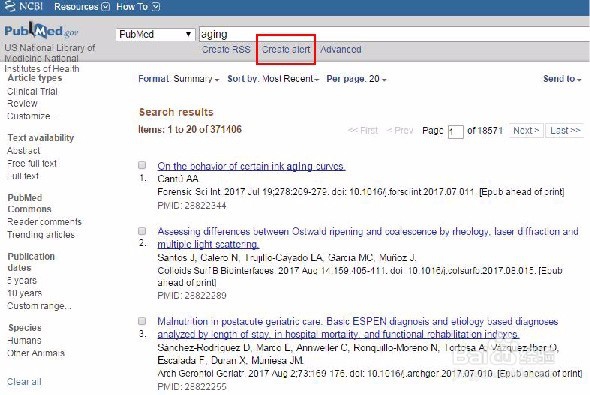Click the page number input field
The image size is (590, 395).
point(455,132)
